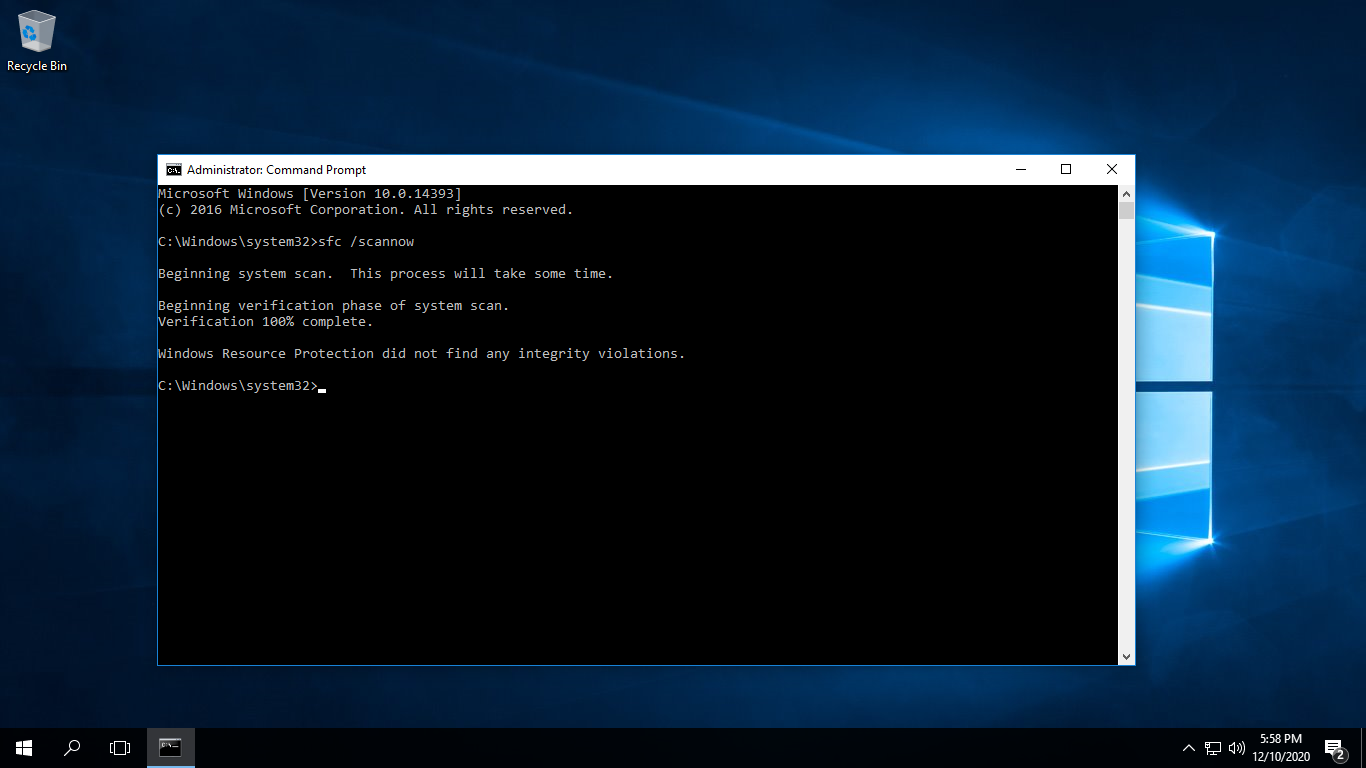Close the Command Prompt window
Viewport: 1366px width, 768px height.
click(x=1112, y=170)
